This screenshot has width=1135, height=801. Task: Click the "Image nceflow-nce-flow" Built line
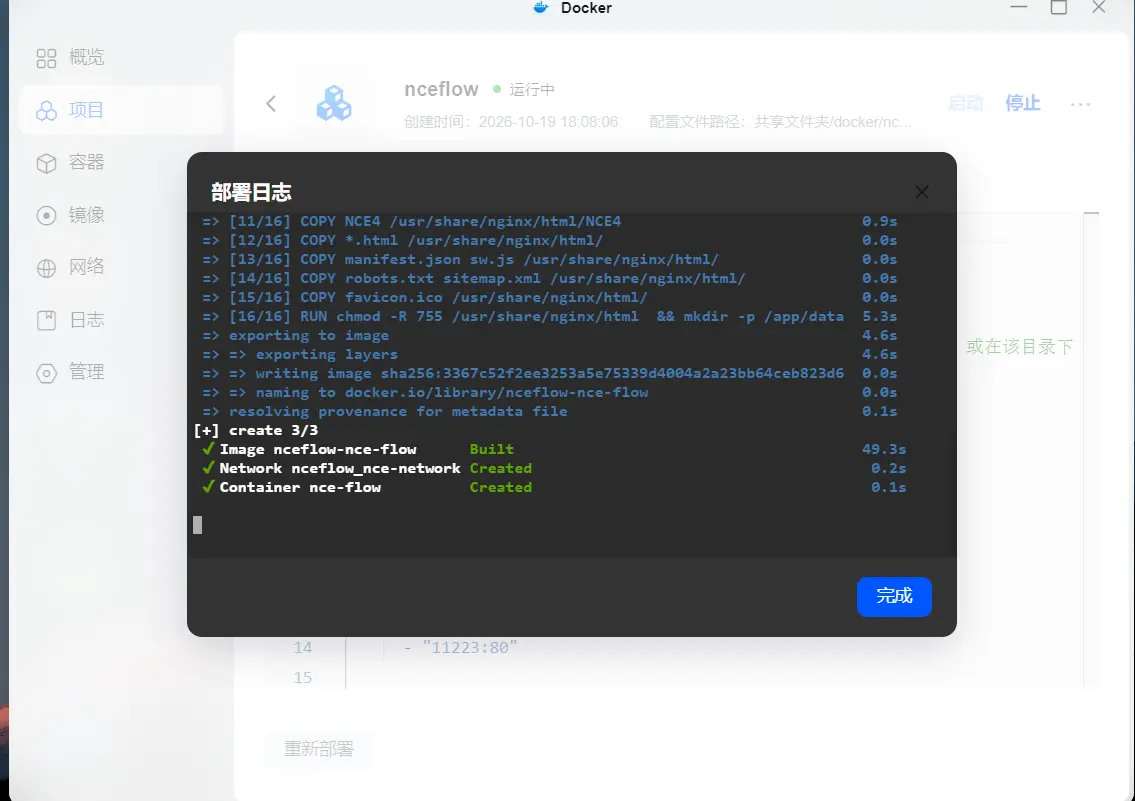click(554, 449)
